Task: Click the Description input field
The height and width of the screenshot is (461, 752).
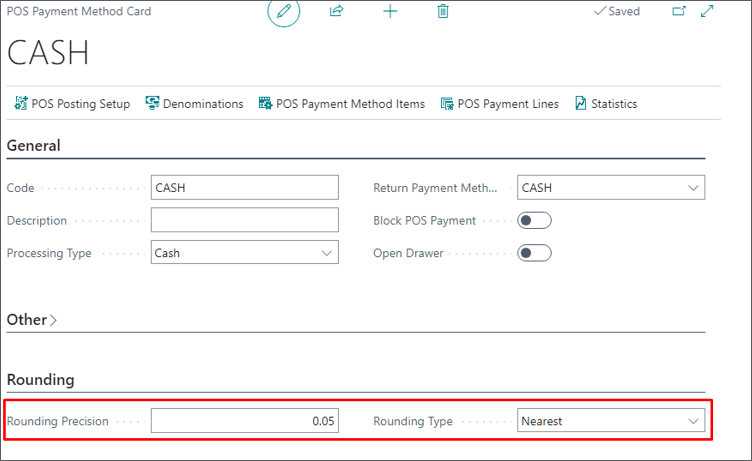Action: 245,220
